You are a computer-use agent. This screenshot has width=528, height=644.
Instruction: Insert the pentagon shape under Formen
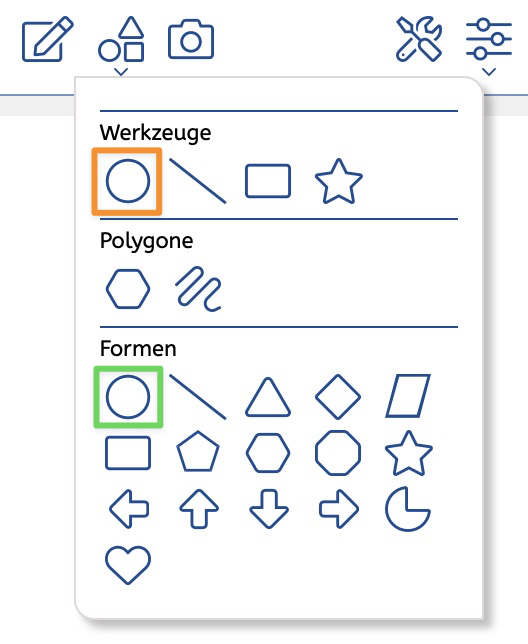198,451
